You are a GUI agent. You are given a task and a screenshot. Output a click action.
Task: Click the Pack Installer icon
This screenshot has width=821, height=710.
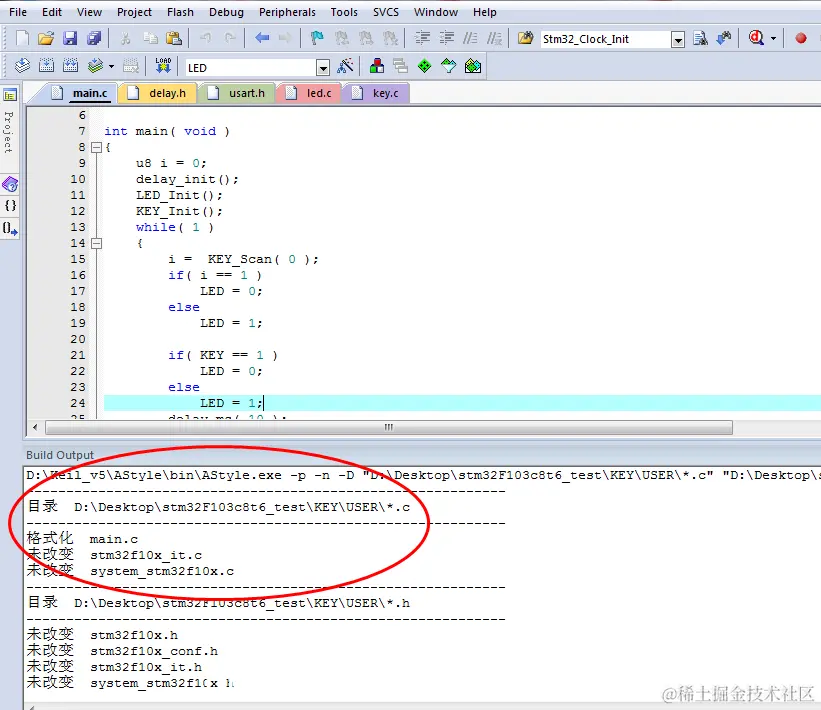click(473, 66)
